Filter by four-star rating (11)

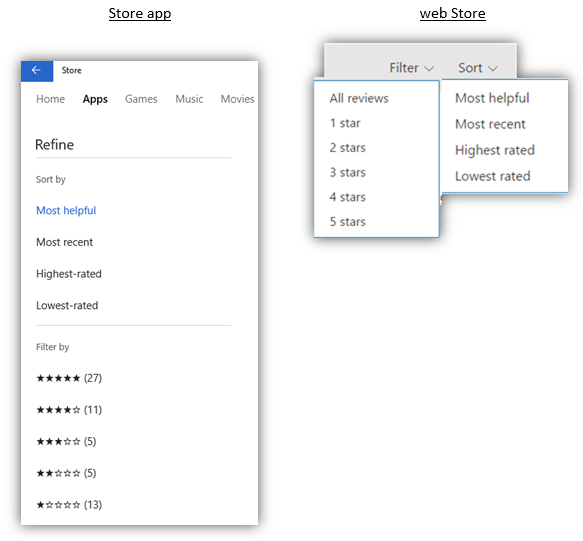pos(69,410)
